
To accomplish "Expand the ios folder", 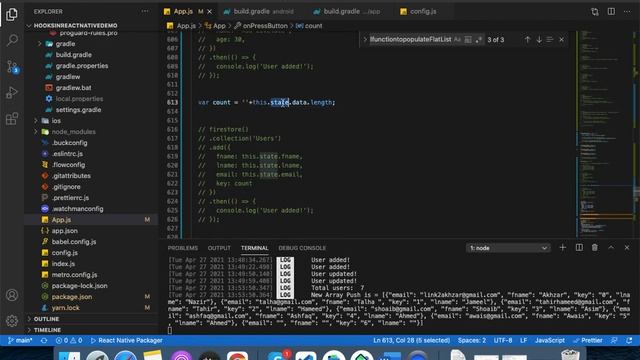I will (56, 121).
